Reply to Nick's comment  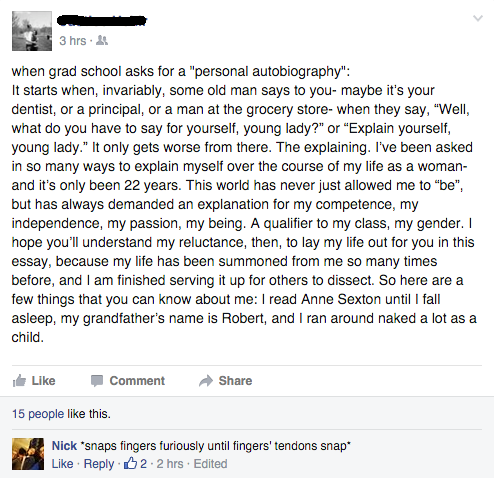[99, 464]
